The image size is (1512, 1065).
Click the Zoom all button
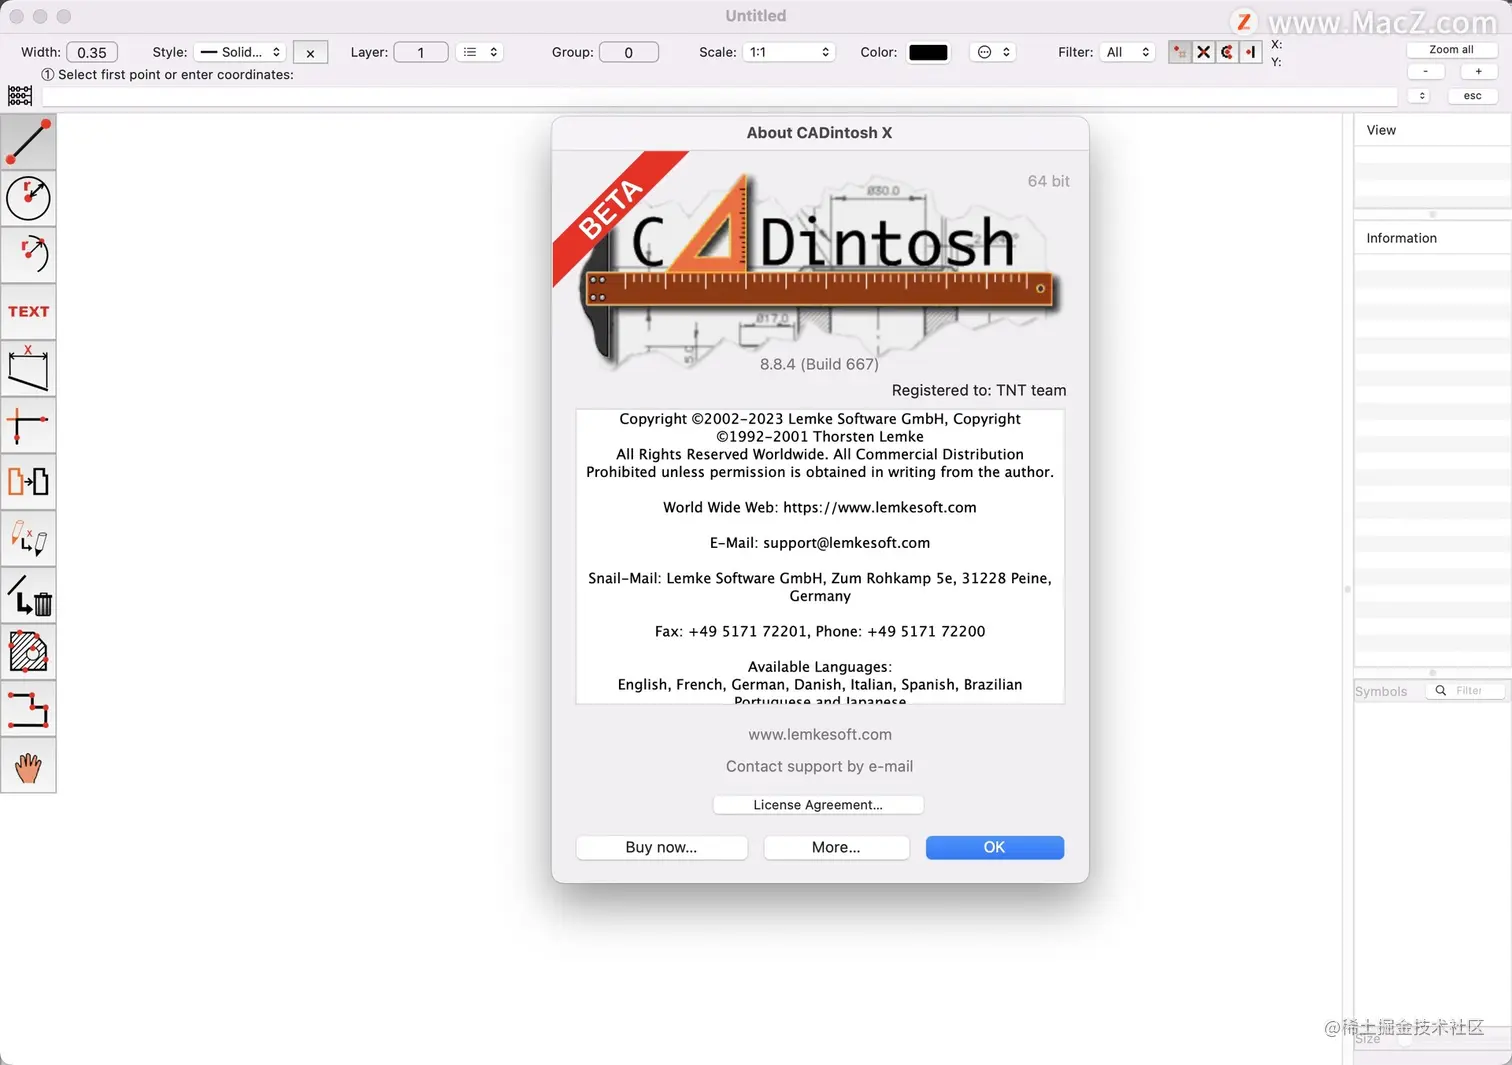click(1451, 49)
